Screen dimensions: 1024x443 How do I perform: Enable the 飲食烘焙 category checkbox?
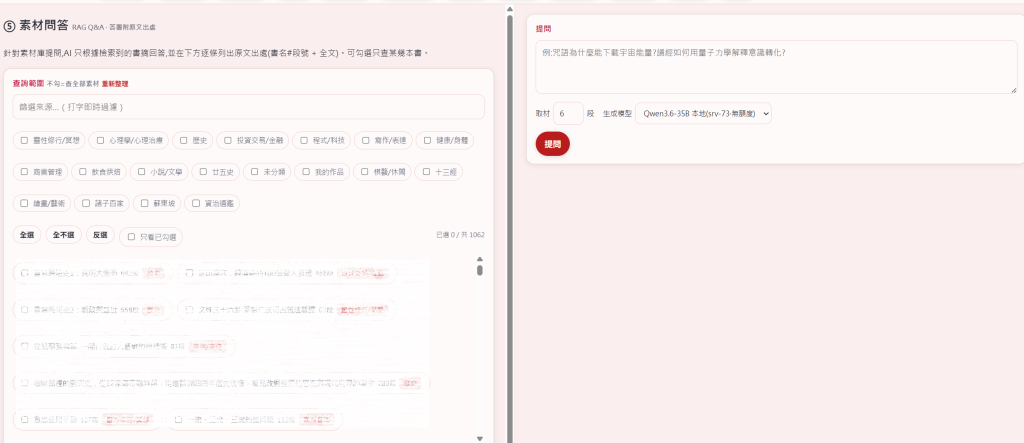pyautogui.click(x=83, y=172)
